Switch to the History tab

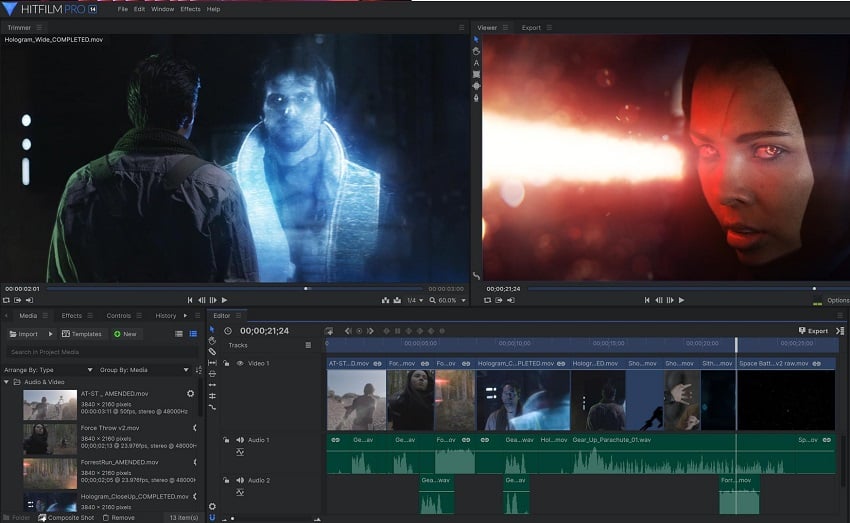pyautogui.click(x=165, y=315)
